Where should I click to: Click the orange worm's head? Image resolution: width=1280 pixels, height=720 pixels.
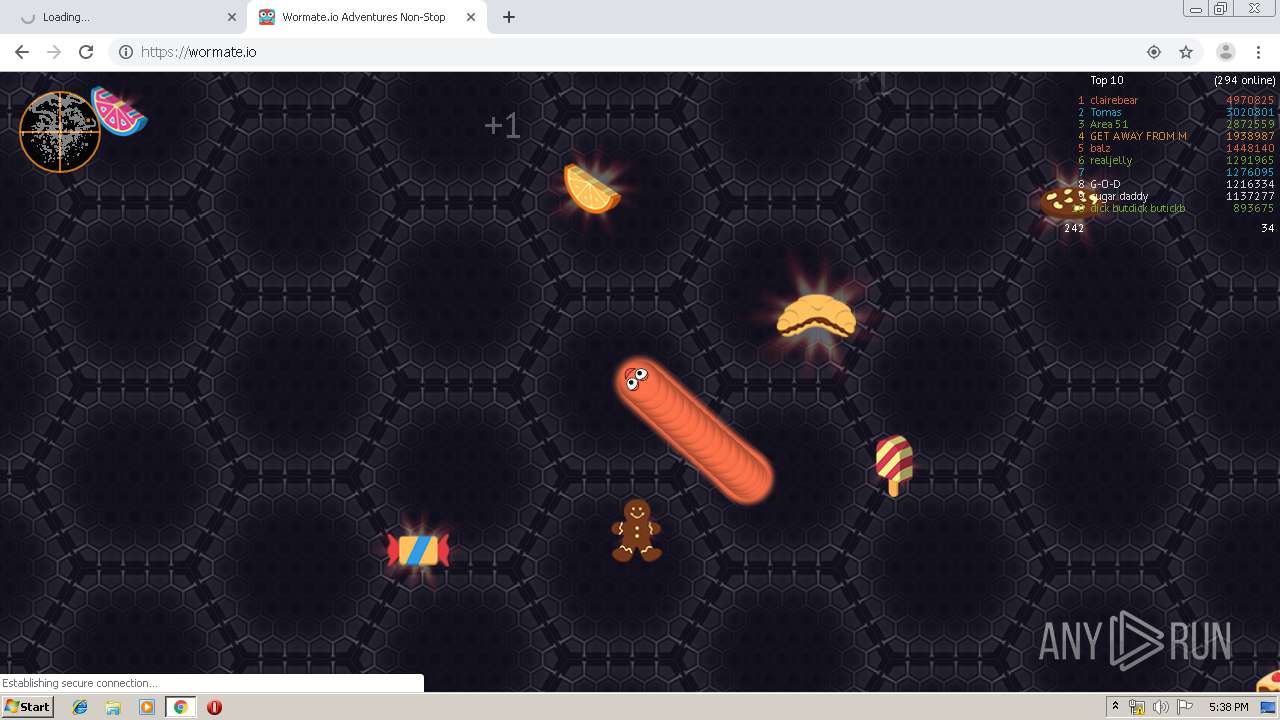(x=636, y=378)
